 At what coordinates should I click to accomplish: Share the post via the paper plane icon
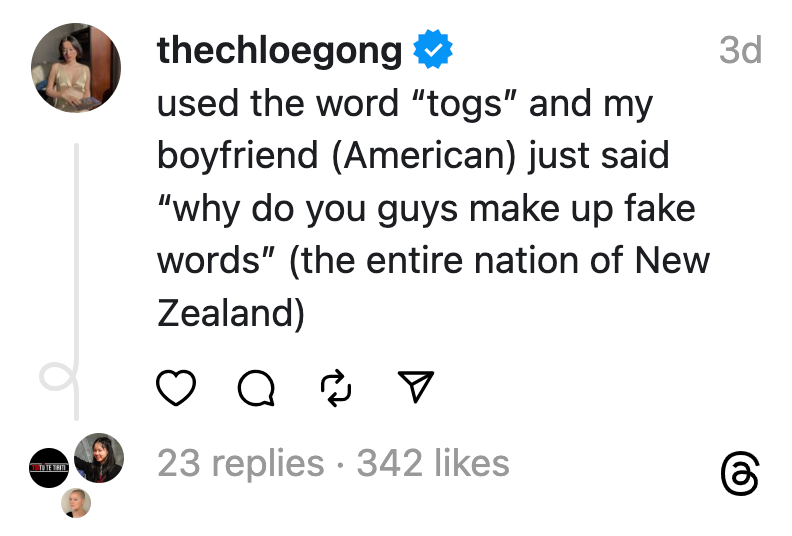[416, 387]
